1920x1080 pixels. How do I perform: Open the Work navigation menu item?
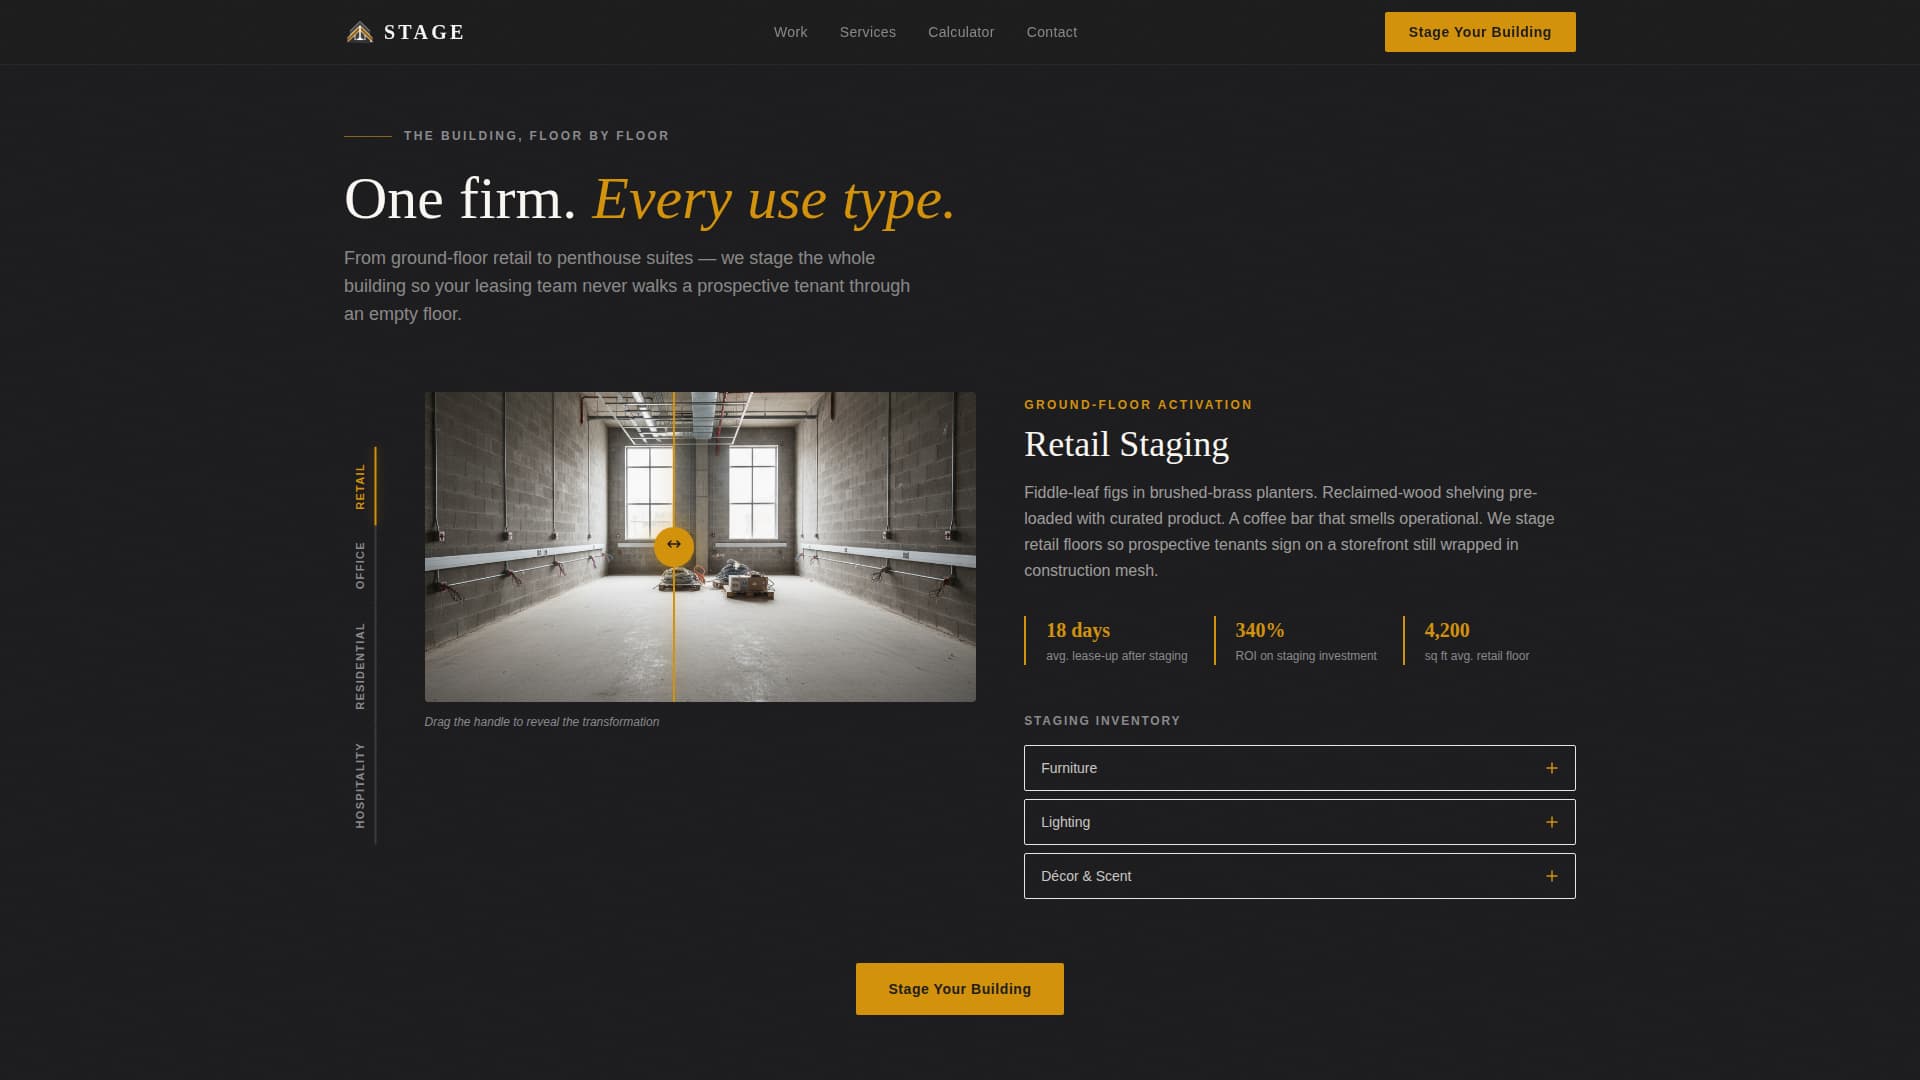pos(789,32)
